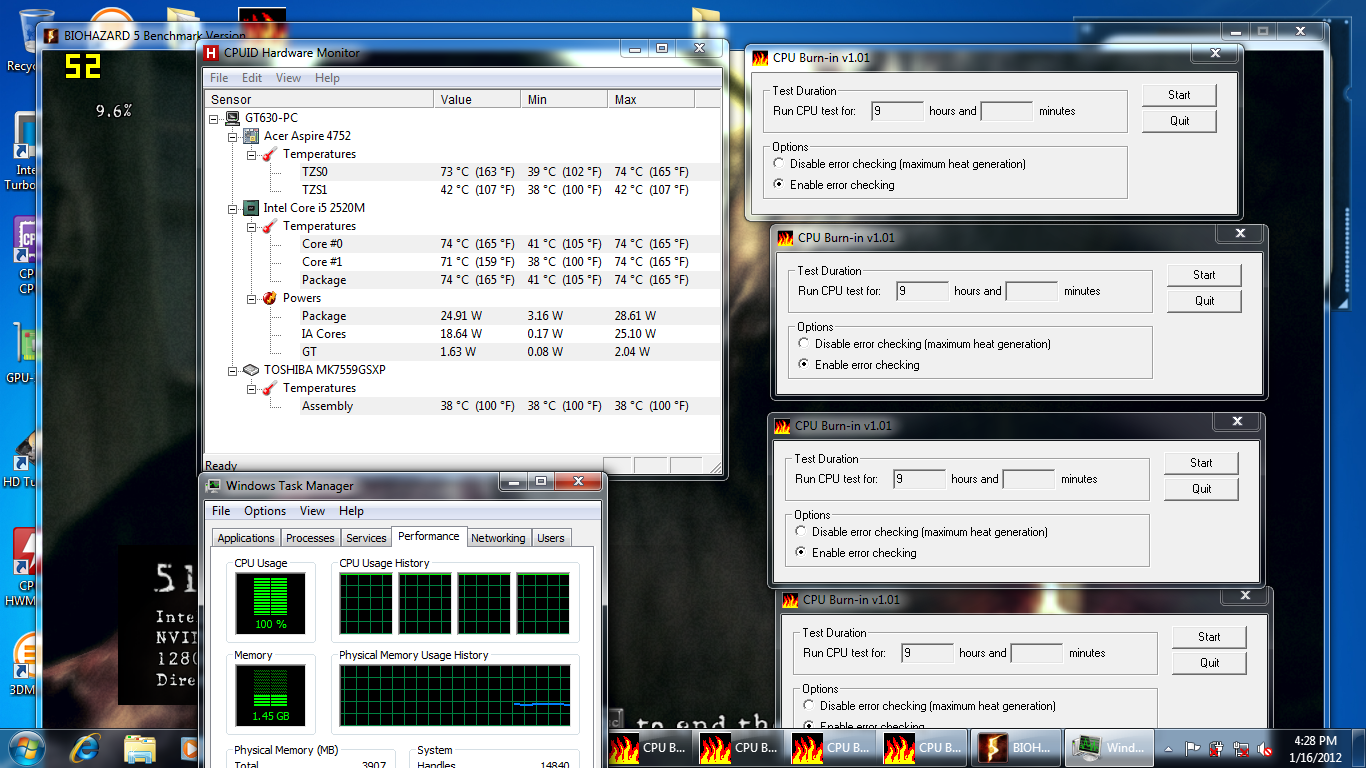Click the GT630-PC computer icon in HWMonitor
Viewport: 1366px width, 768px height.
(x=233, y=118)
